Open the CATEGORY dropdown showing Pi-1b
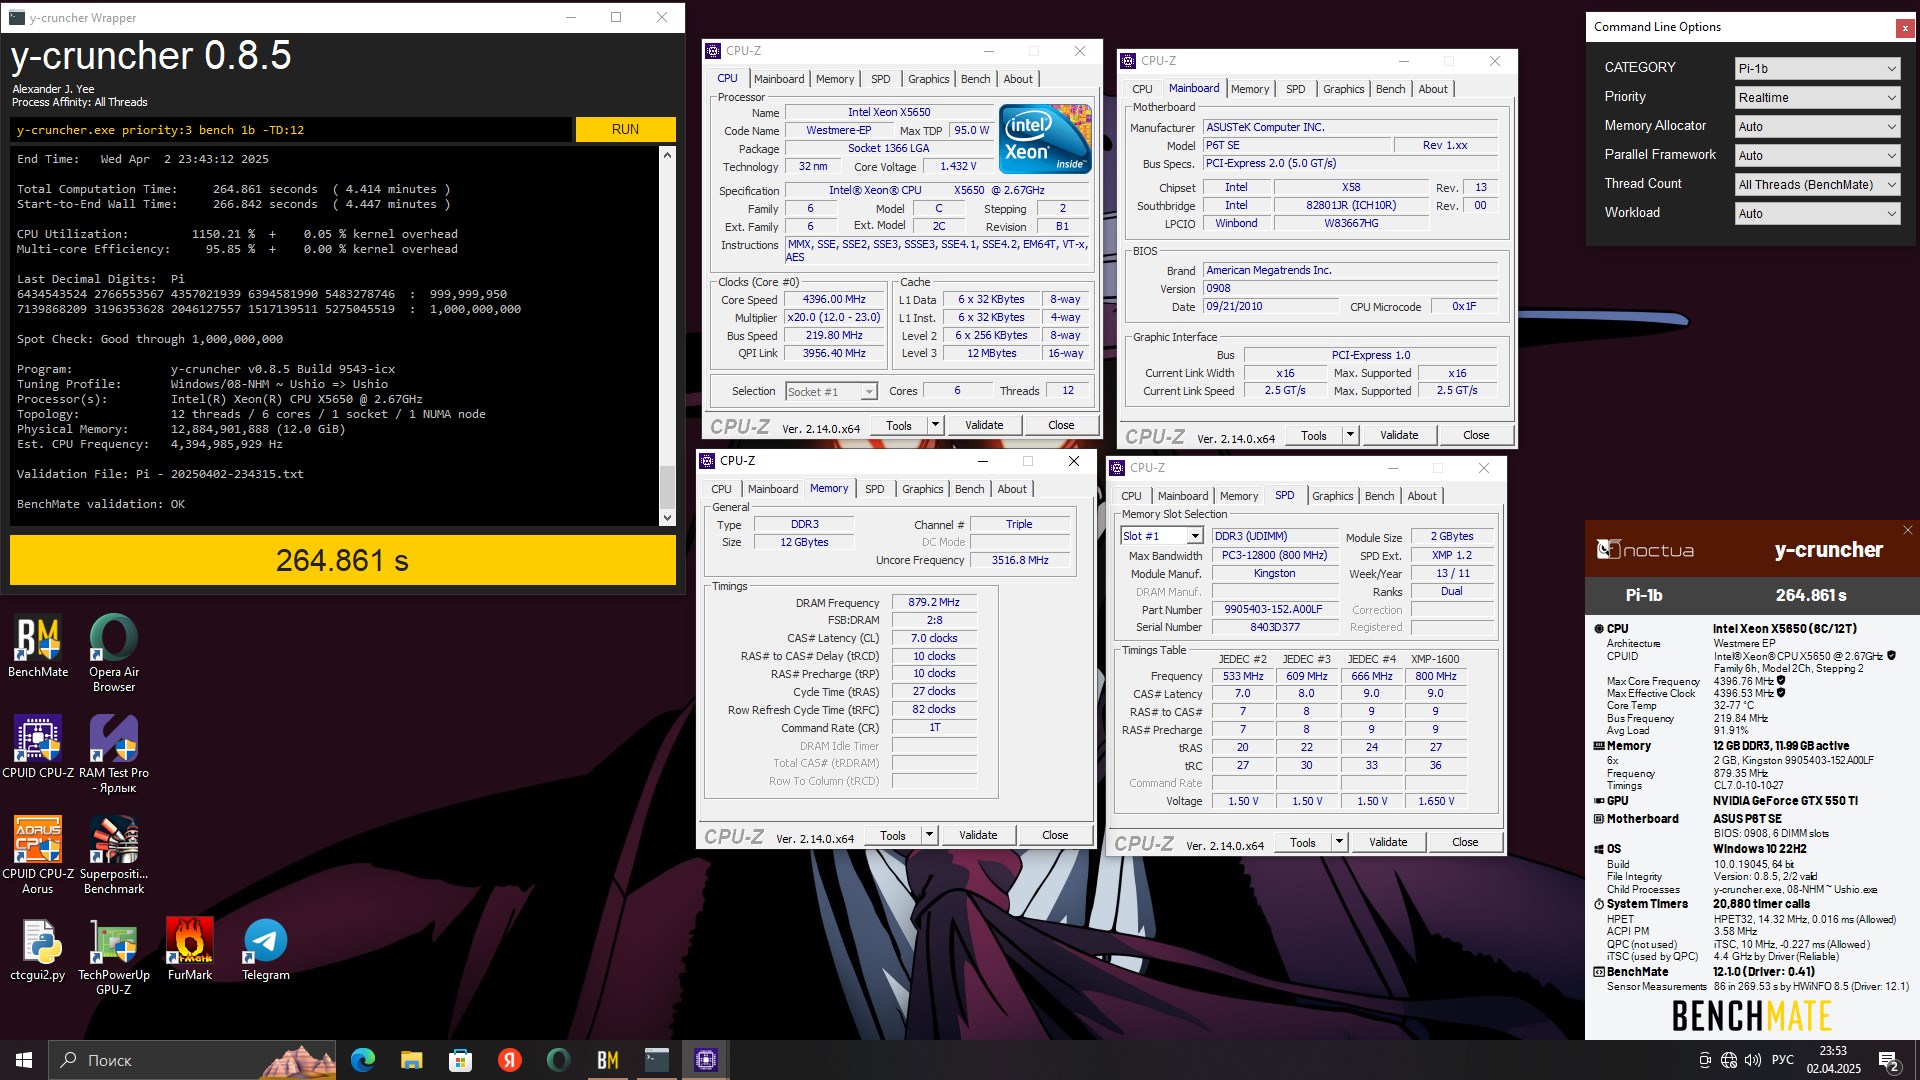 pyautogui.click(x=1817, y=68)
